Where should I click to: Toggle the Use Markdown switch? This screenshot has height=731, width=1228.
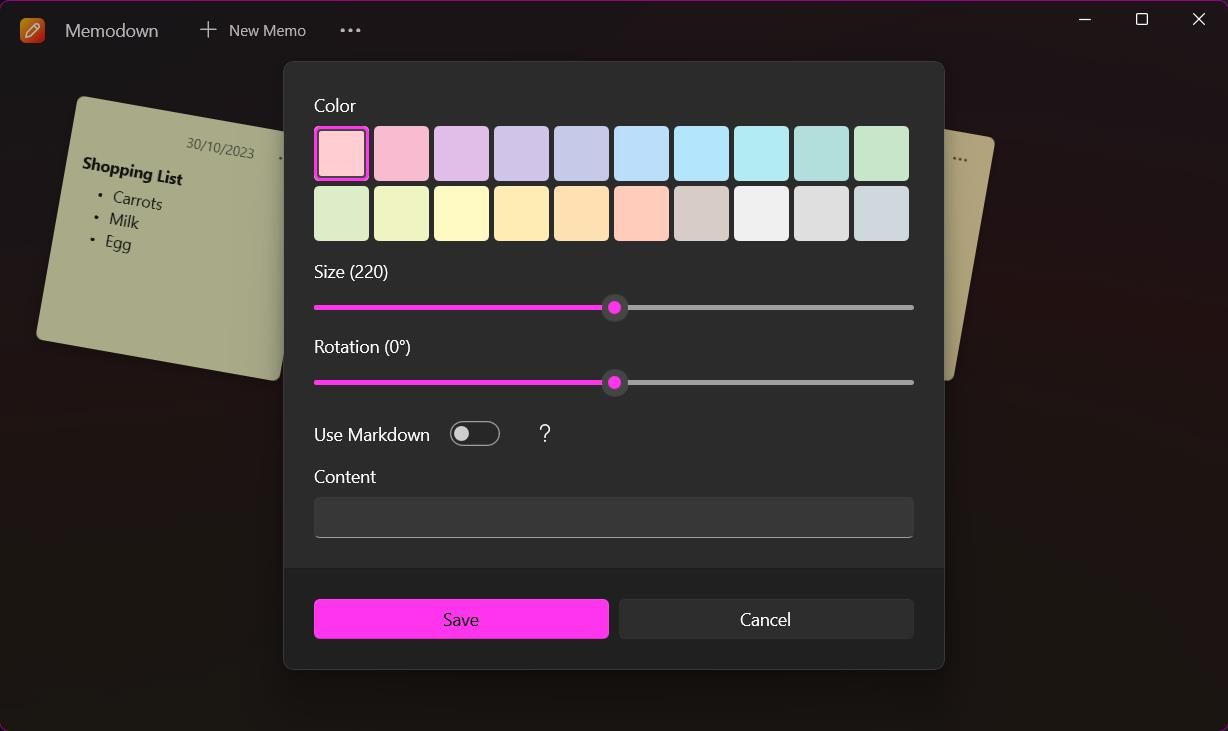[x=474, y=433]
